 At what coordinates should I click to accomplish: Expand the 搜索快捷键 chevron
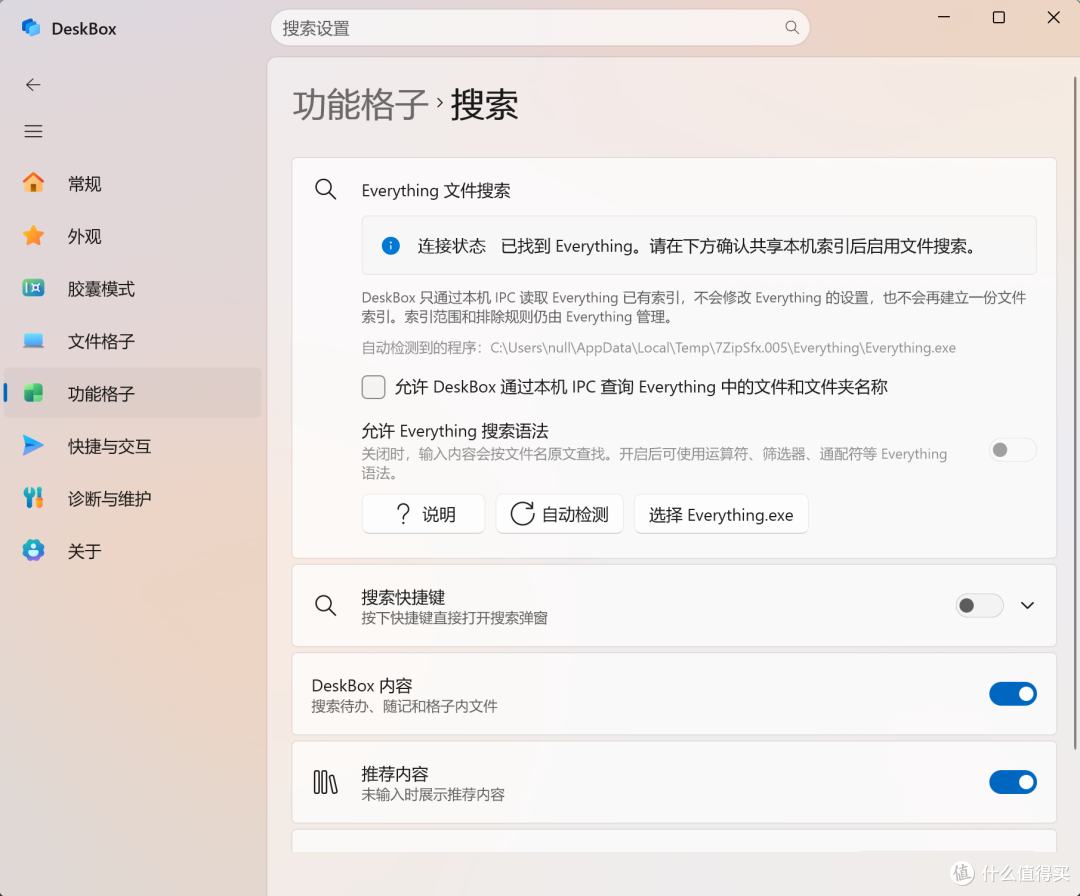click(1027, 605)
